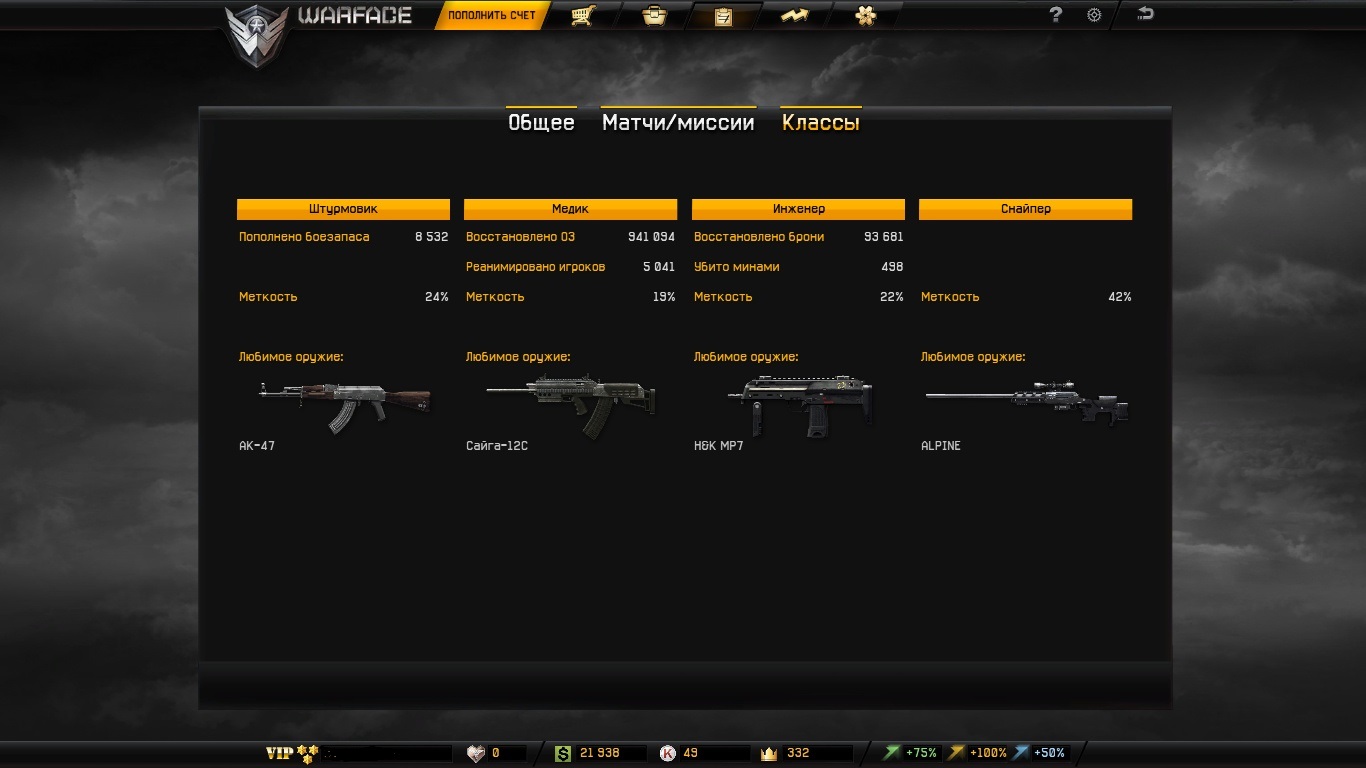Click the blue +50% booster arrow

click(1021, 752)
